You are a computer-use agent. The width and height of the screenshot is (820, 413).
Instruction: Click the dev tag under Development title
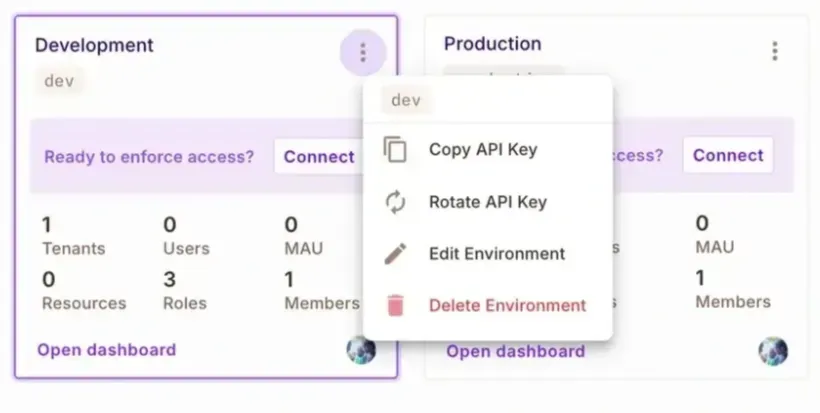pyautogui.click(x=58, y=81)
